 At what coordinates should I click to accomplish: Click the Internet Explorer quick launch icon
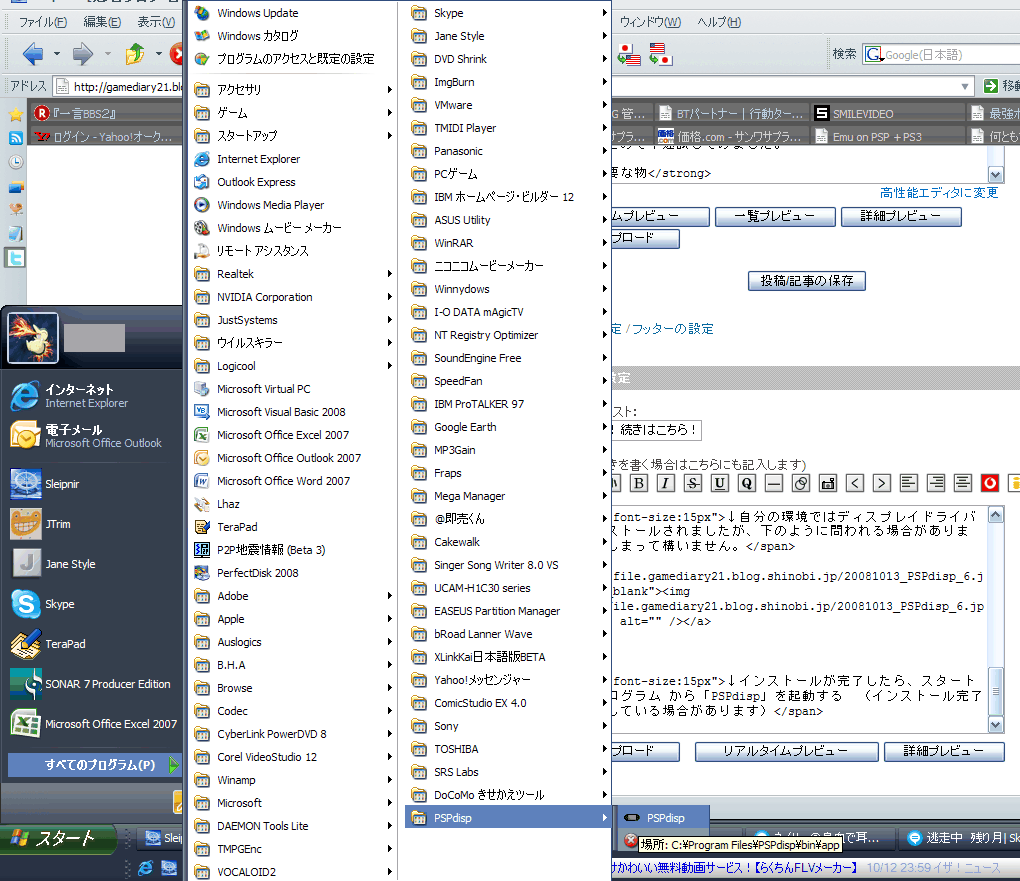[146, 867]
